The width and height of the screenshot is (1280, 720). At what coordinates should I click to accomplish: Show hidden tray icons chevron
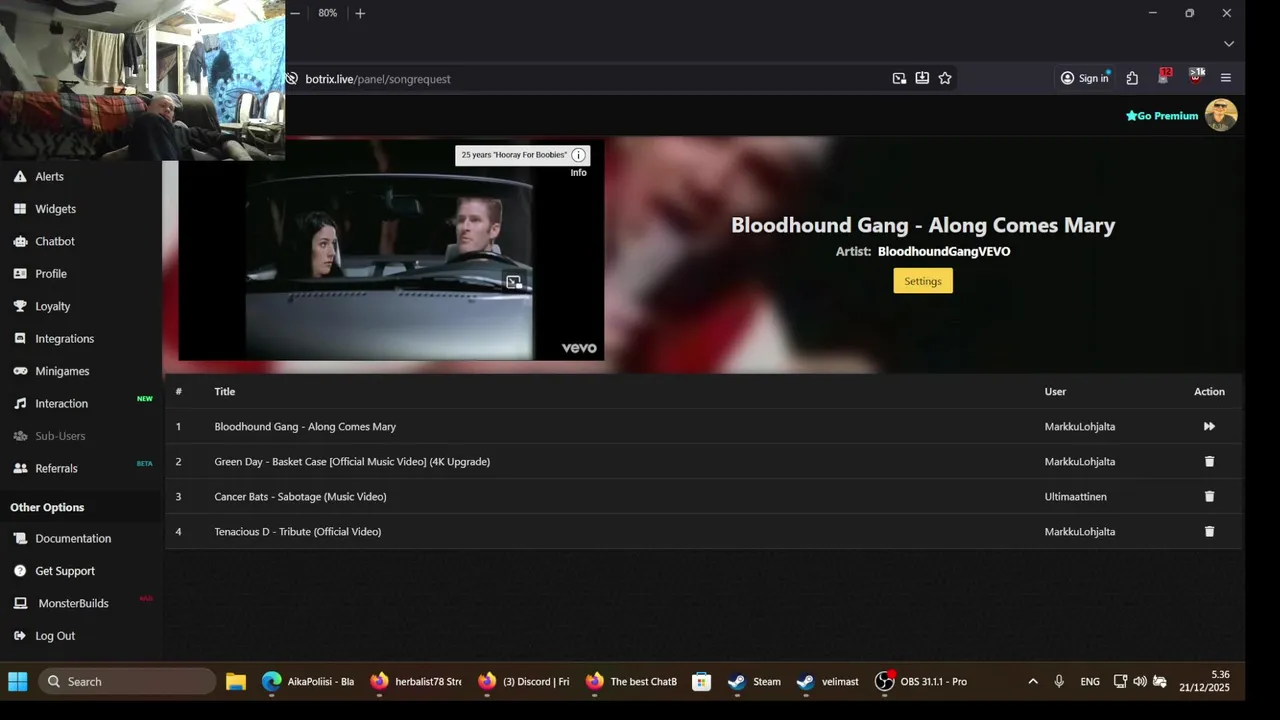1033,682
